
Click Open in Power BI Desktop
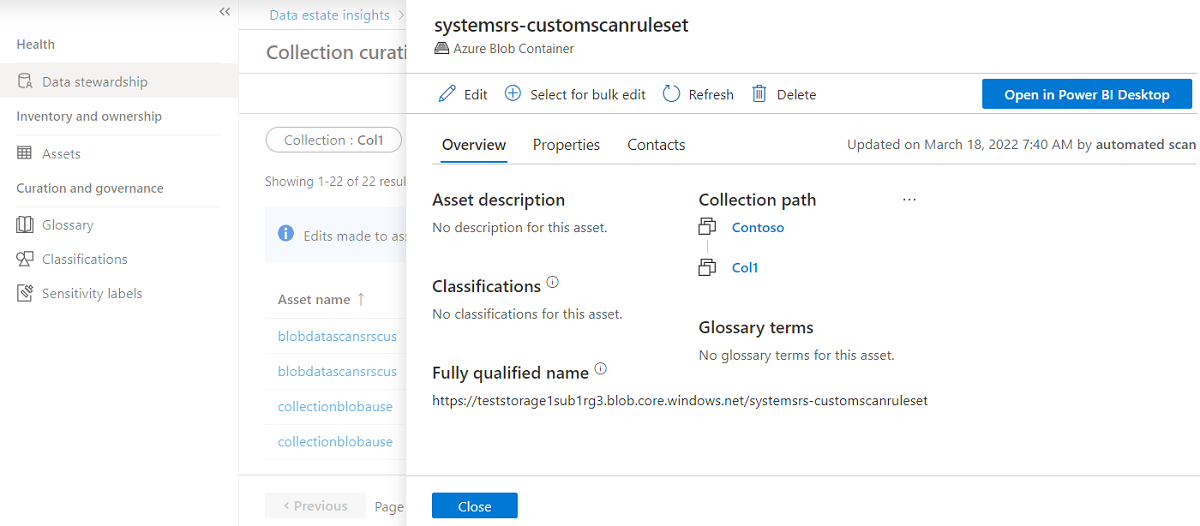tap(1086, 94)
